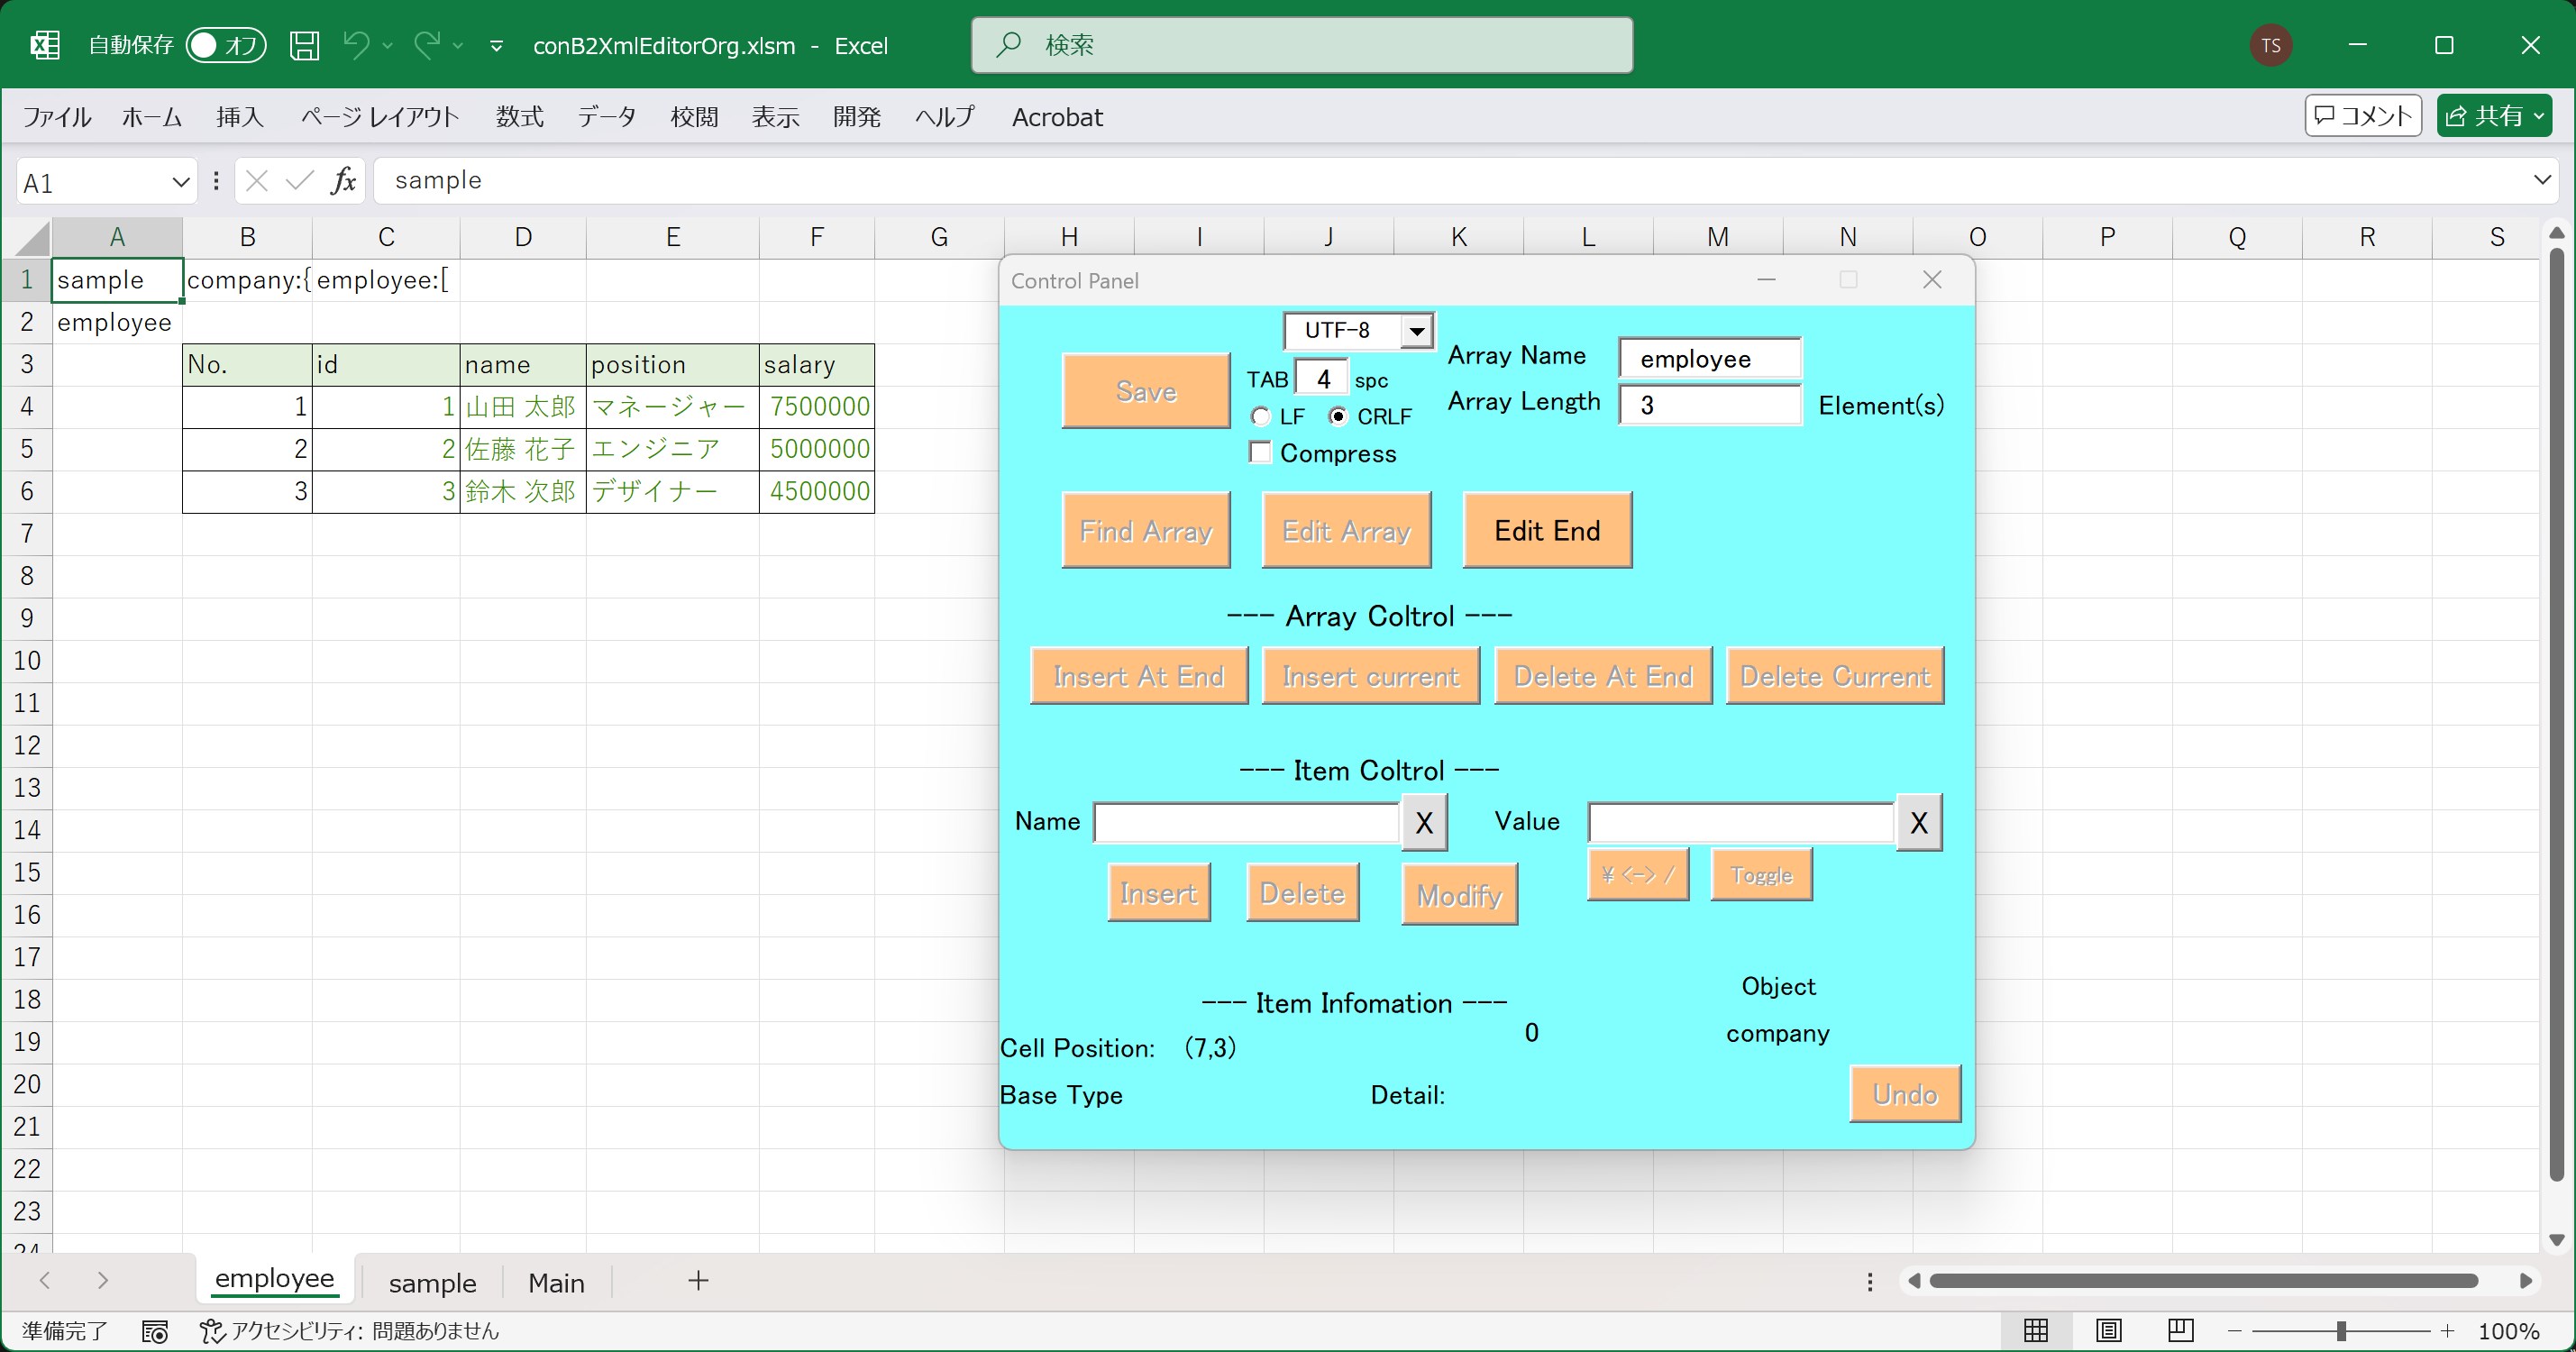Select the LF radio button
This screenshot has height=1352, width=2576.
click(x=1261, y=416)
